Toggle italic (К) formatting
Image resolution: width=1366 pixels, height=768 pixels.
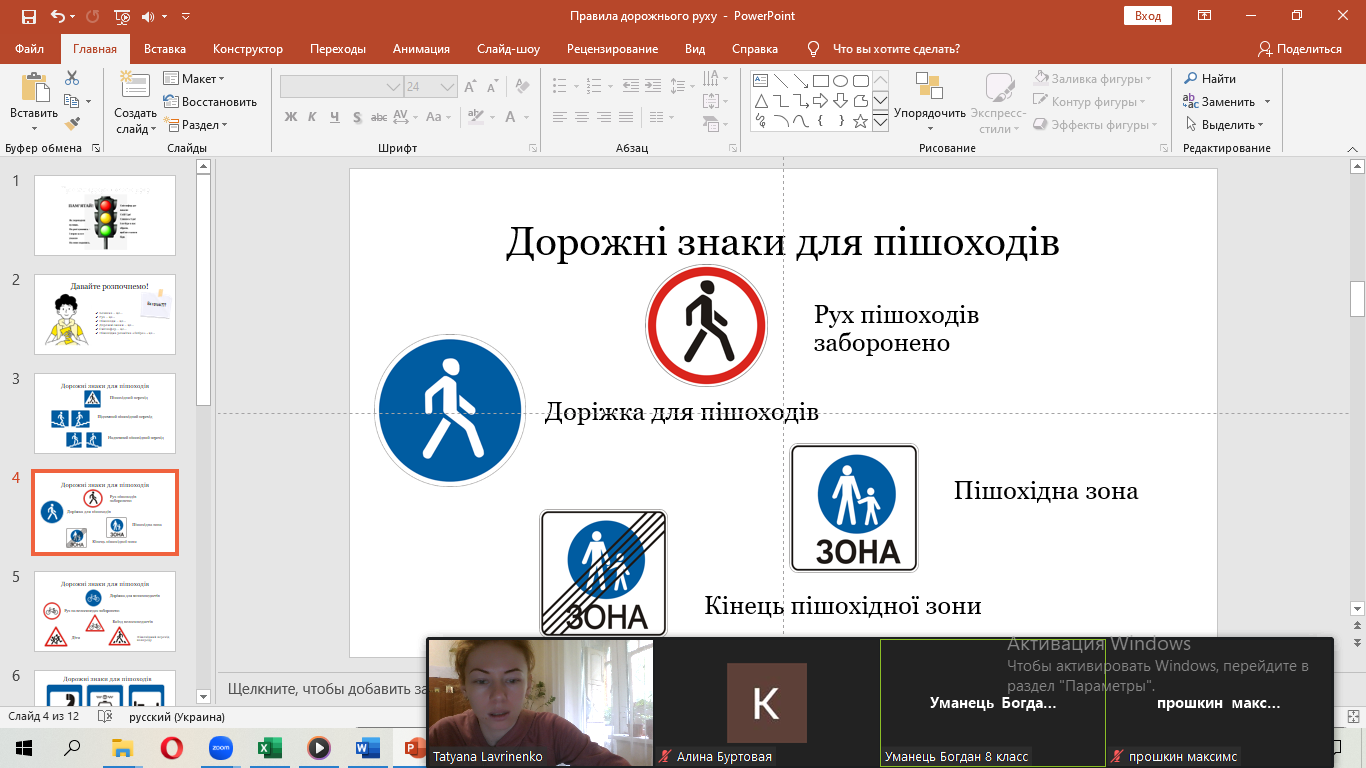pyautogui.click(x=312, y=117)
